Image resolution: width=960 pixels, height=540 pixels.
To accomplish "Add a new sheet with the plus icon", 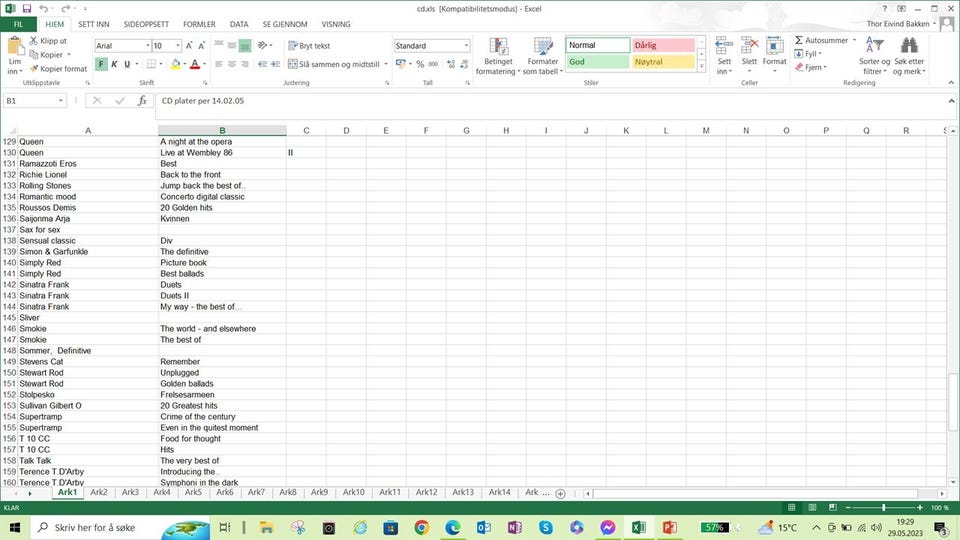I will point(560,493).
